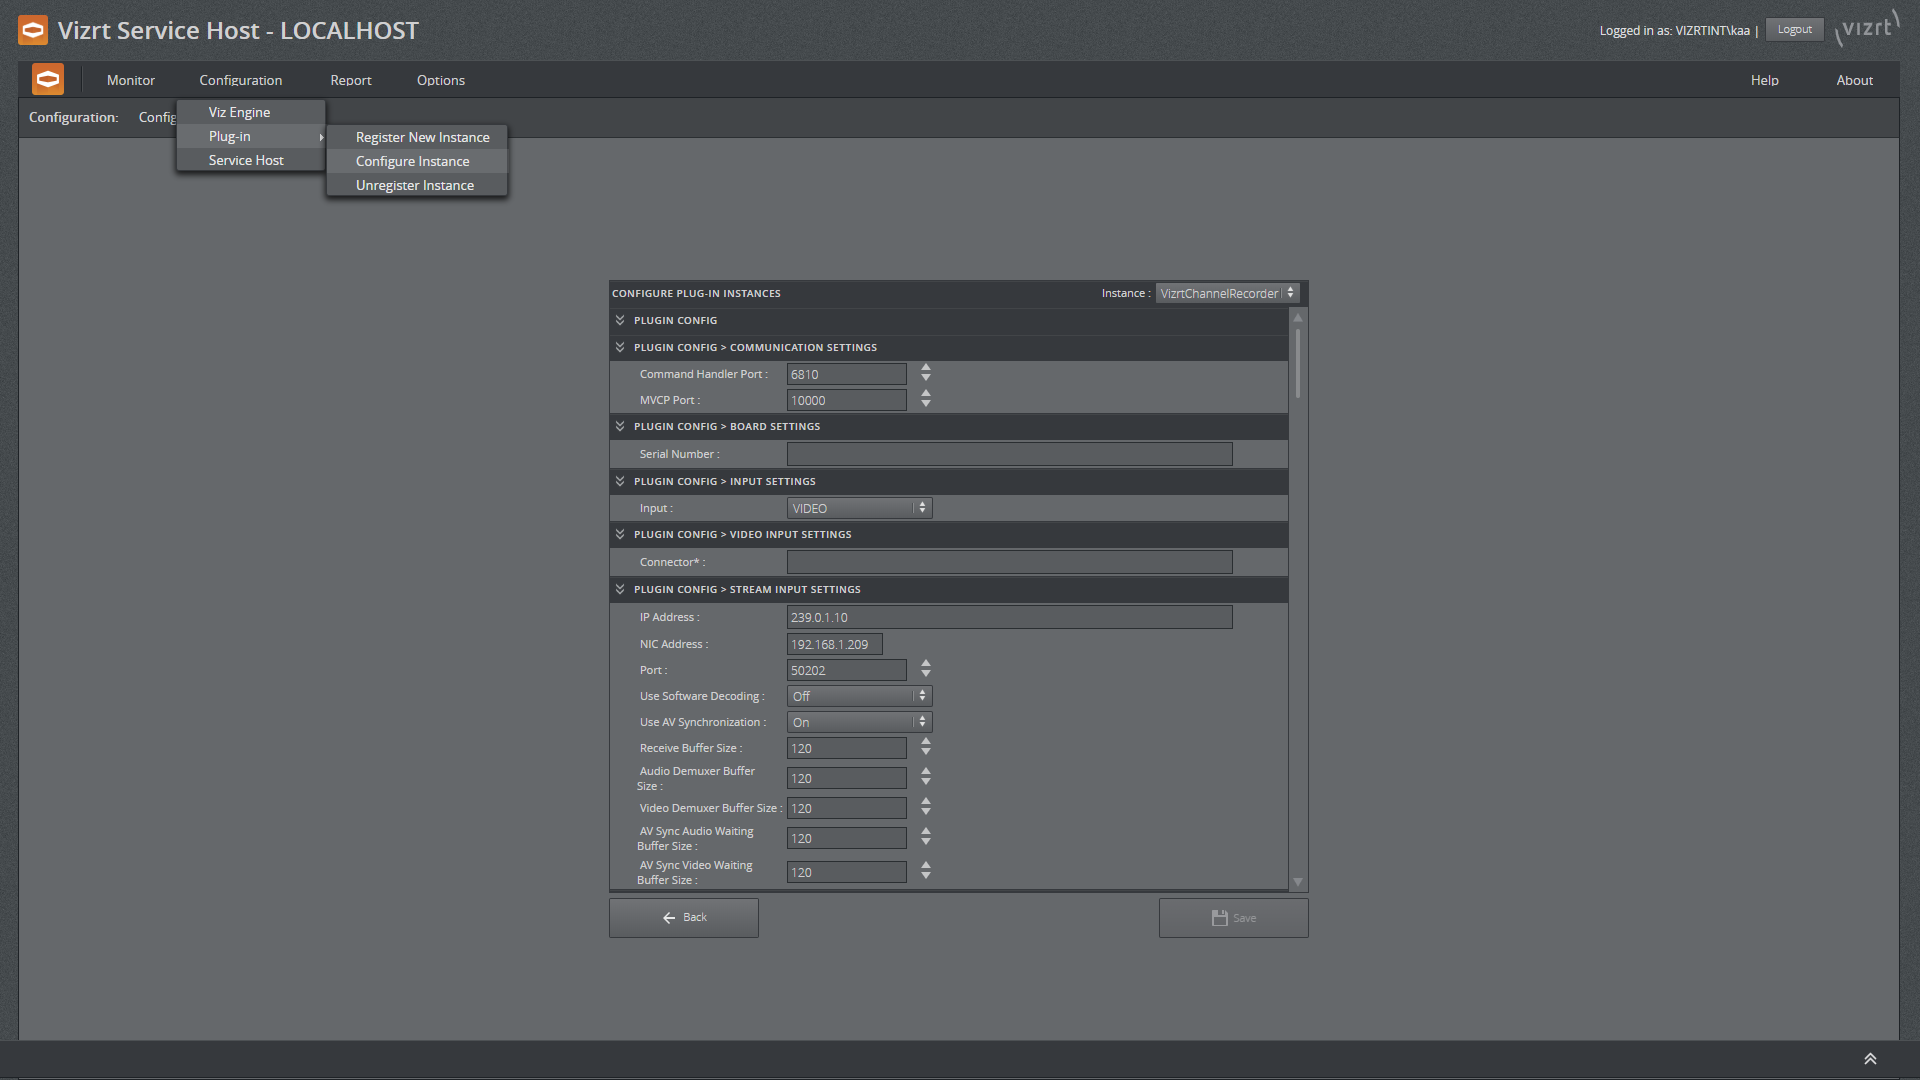Viewport: 1920px width, 1080px height.
Task: Click Port stepper up arrow increment value
Action: click(927, 663)
